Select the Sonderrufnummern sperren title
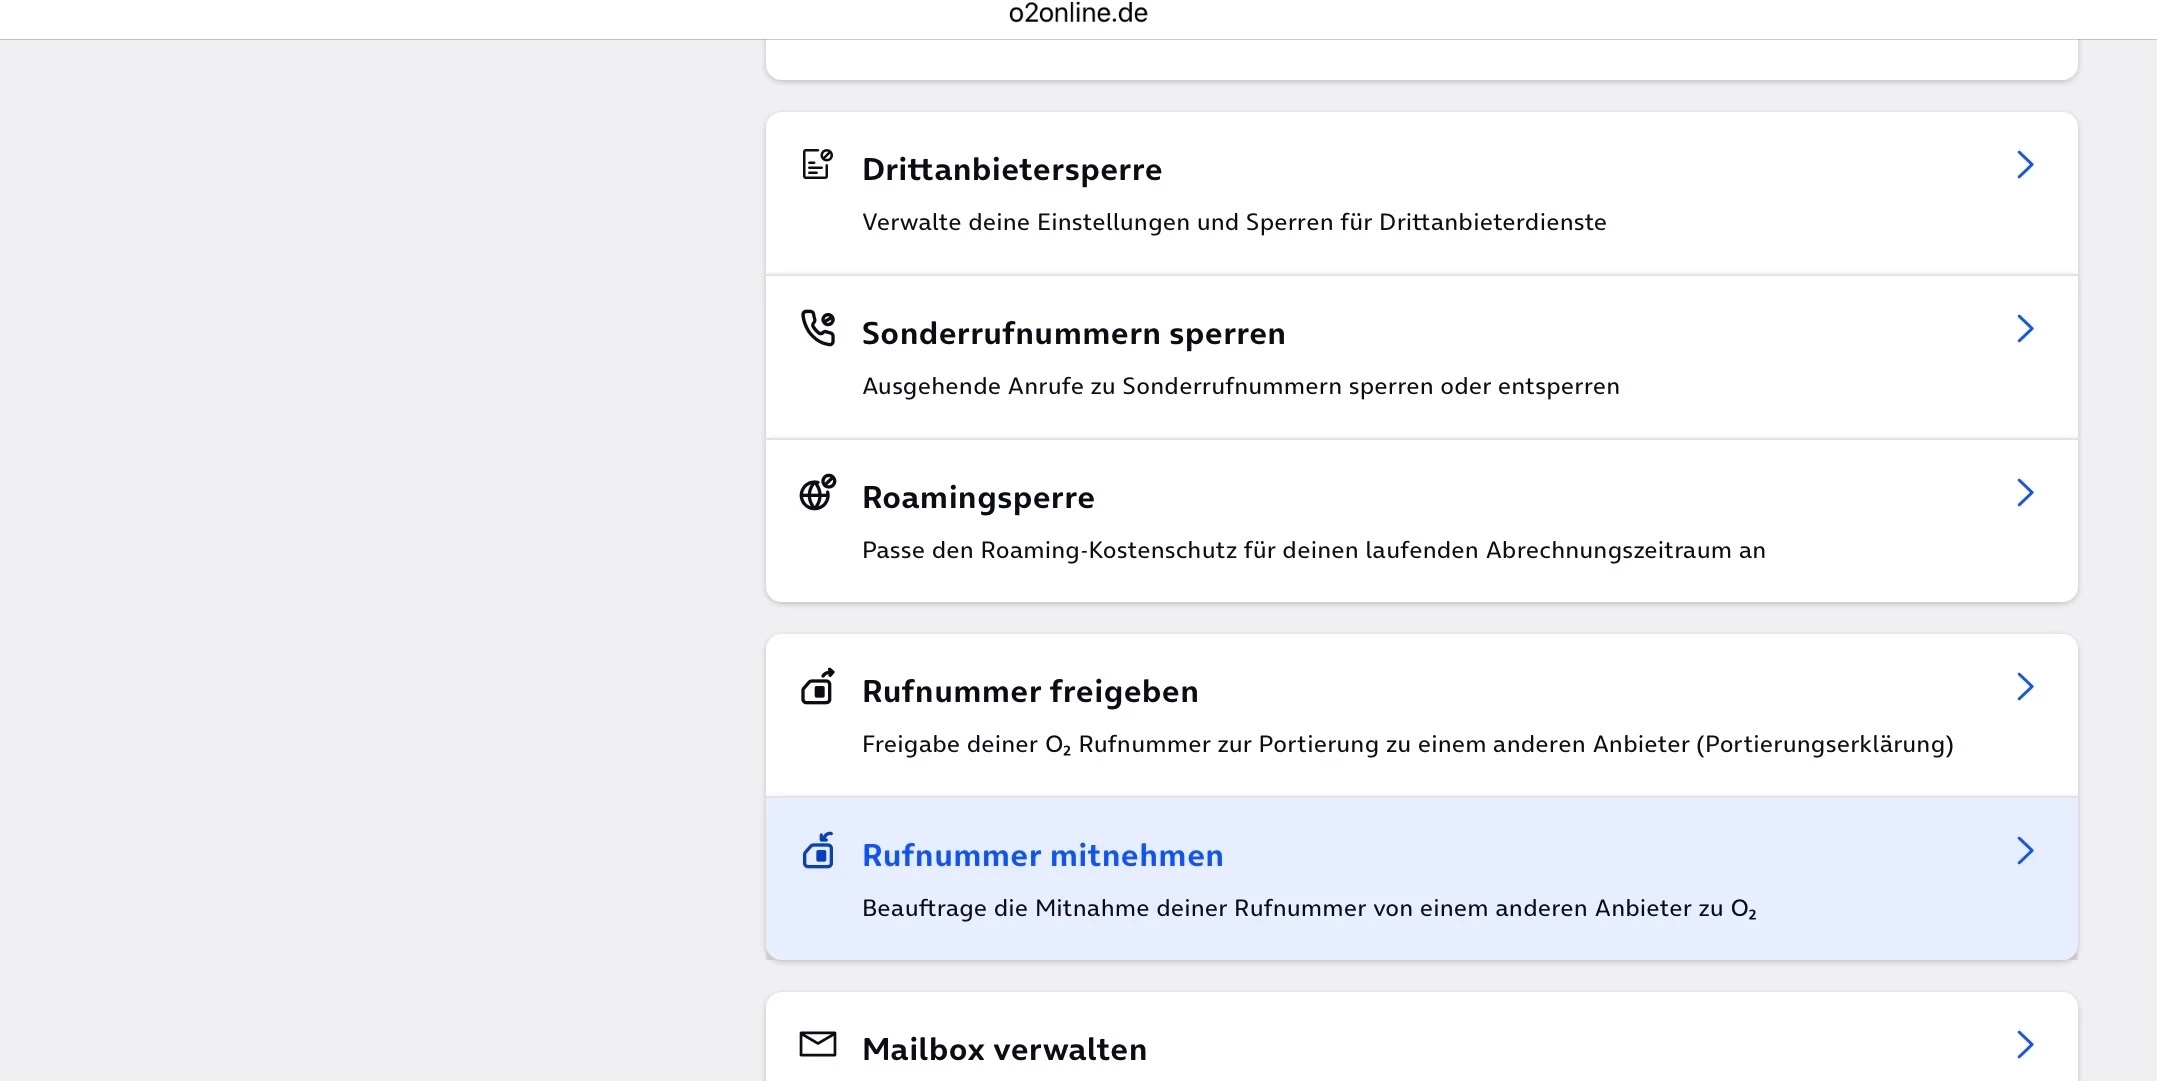The height and width of the screenshot is (1081, 2157). 1073,333
